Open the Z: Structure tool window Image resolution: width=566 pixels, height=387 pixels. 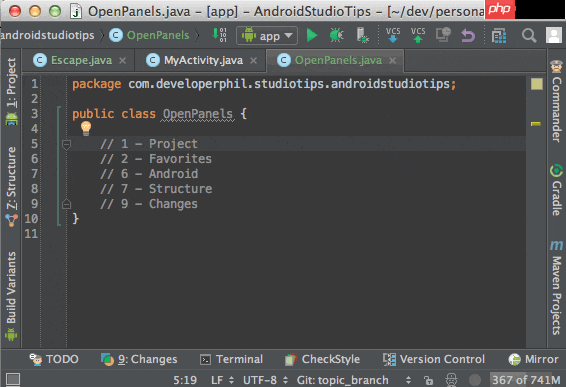coord(11,186)
